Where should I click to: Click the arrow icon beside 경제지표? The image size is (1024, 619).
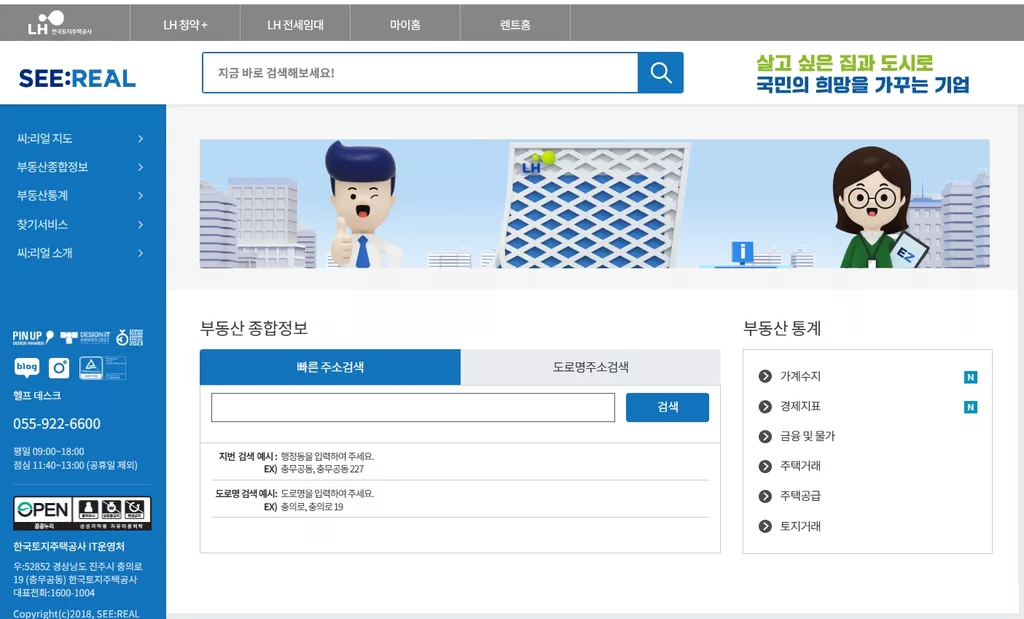765,407
